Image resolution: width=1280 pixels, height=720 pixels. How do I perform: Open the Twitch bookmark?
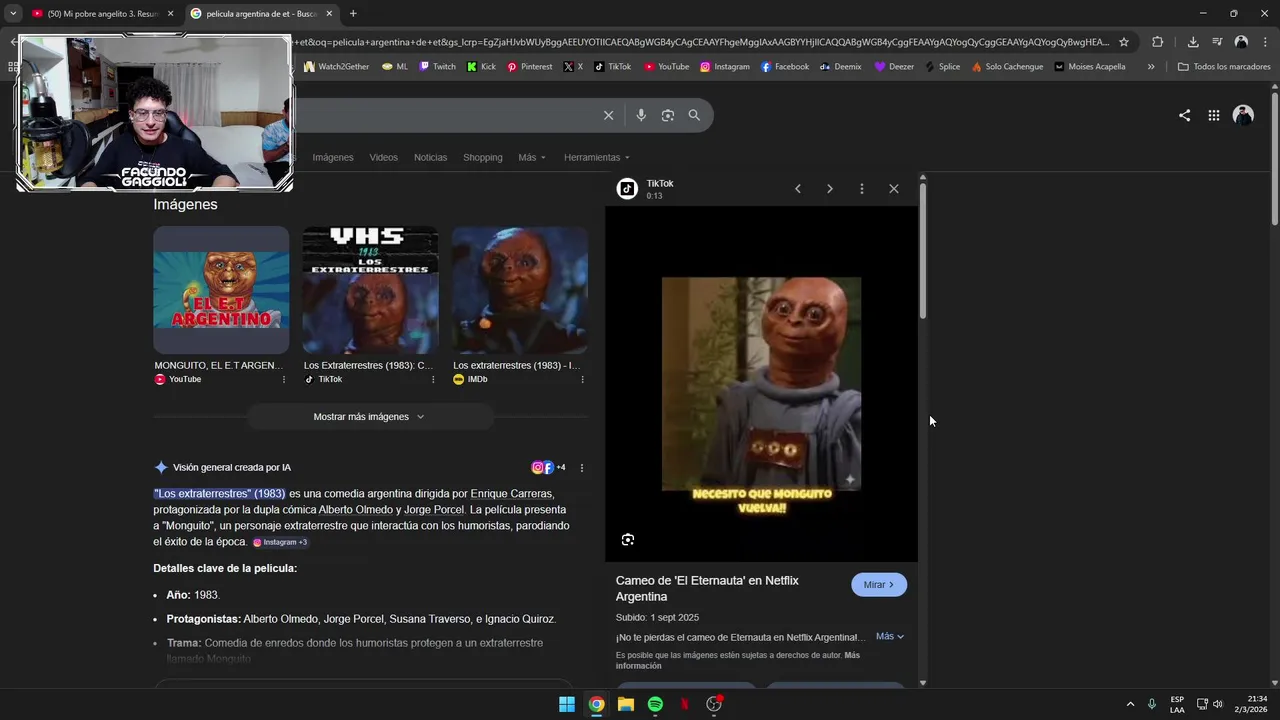coord(437,67)
